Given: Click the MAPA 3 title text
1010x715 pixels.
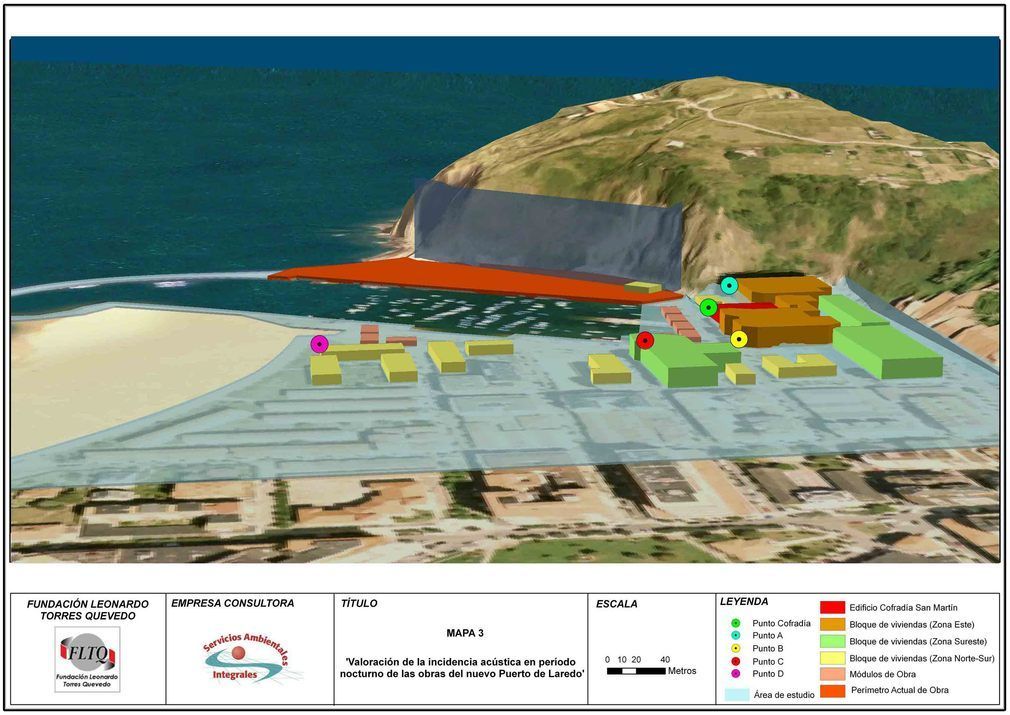Looking at the screenshot, I should pyautogui.click(x=465, y=633).
